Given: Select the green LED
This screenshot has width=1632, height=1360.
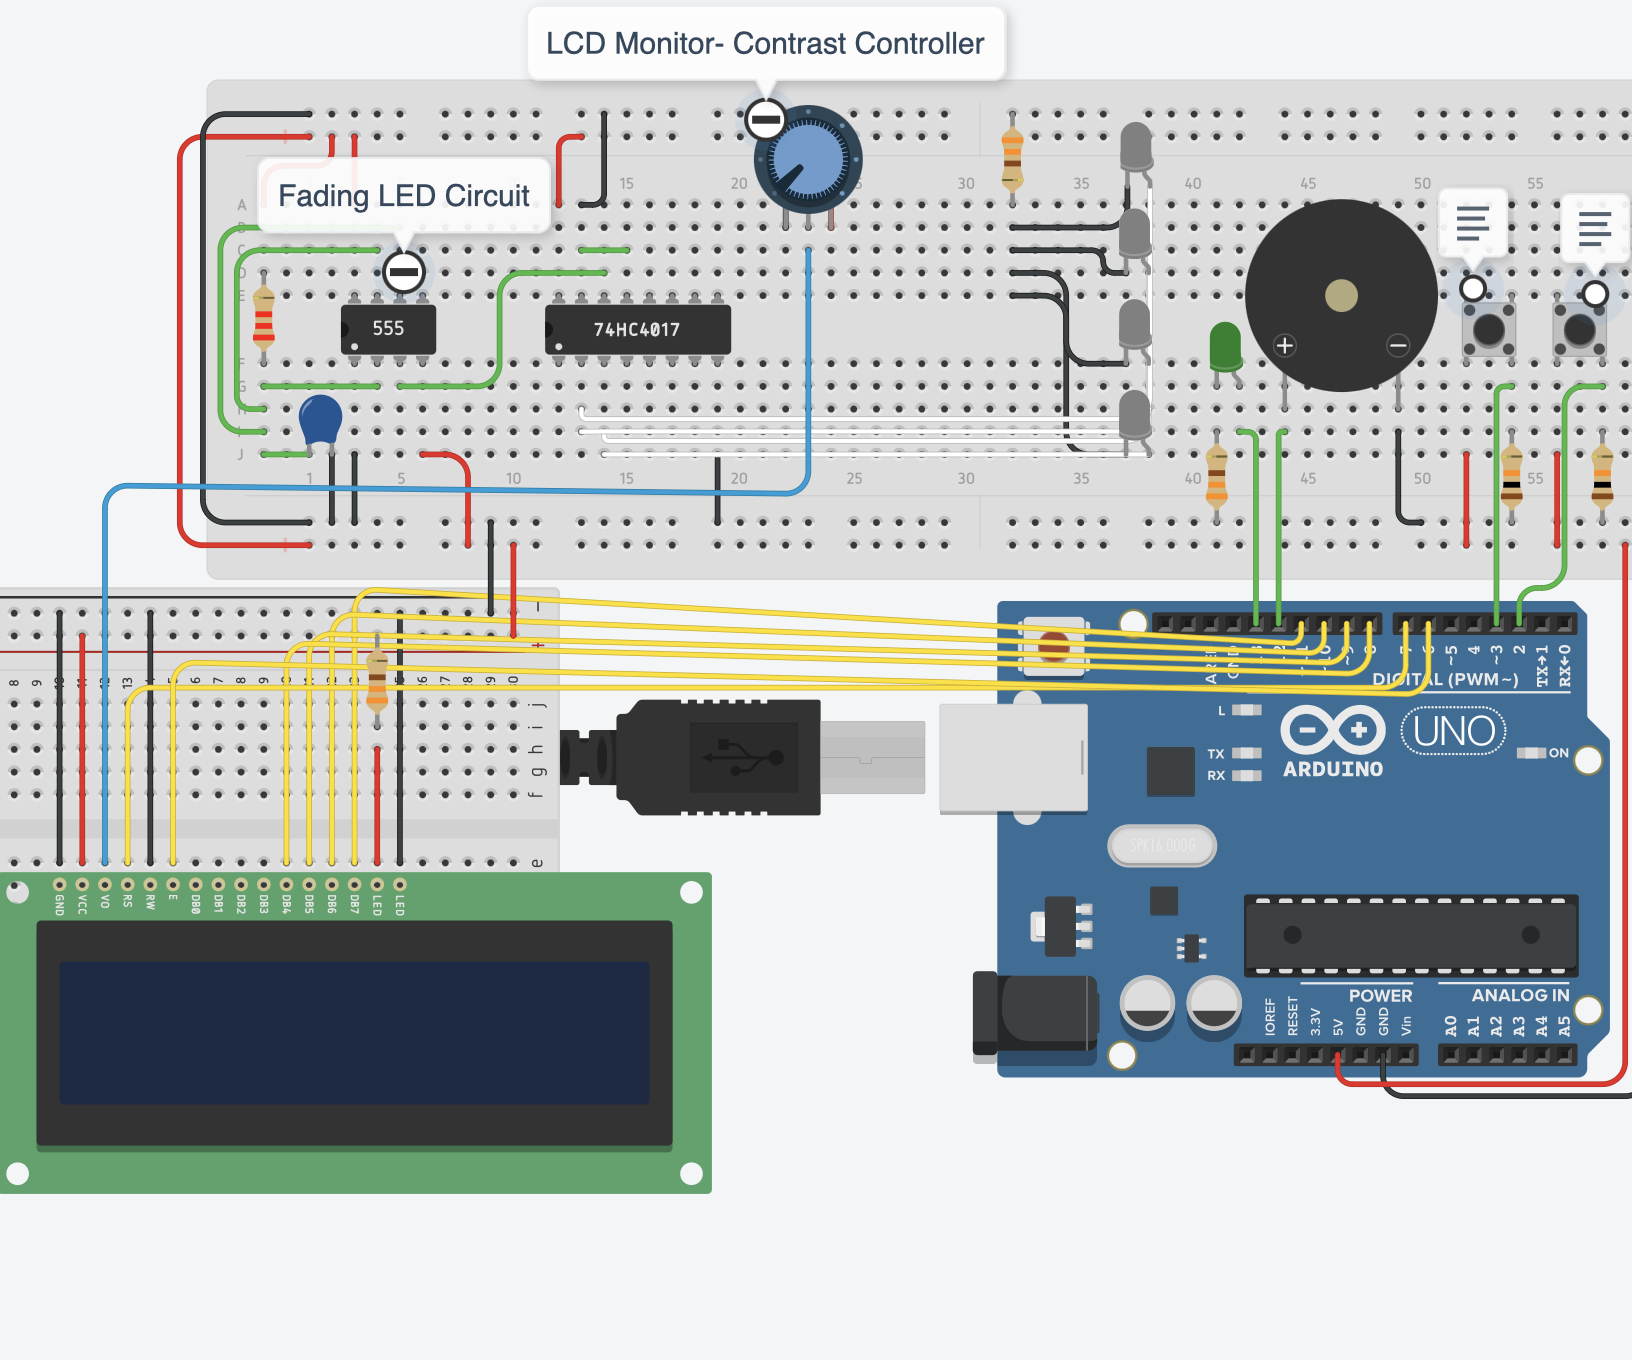Looking at the screenshot, I should (1225, 347).
